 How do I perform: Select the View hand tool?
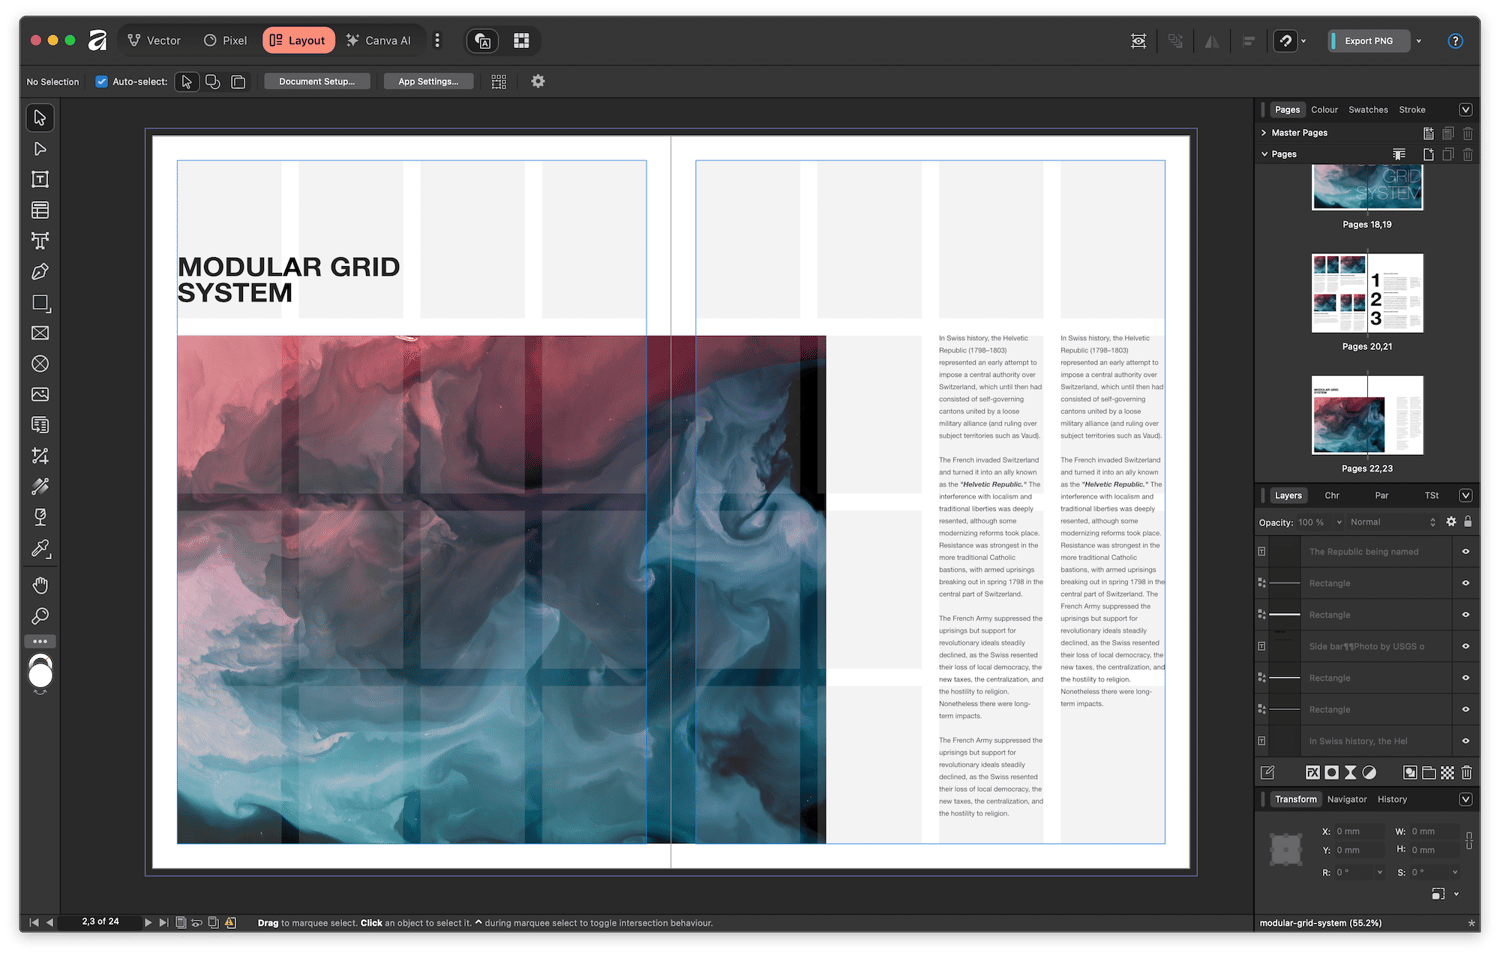coord(40,585)
